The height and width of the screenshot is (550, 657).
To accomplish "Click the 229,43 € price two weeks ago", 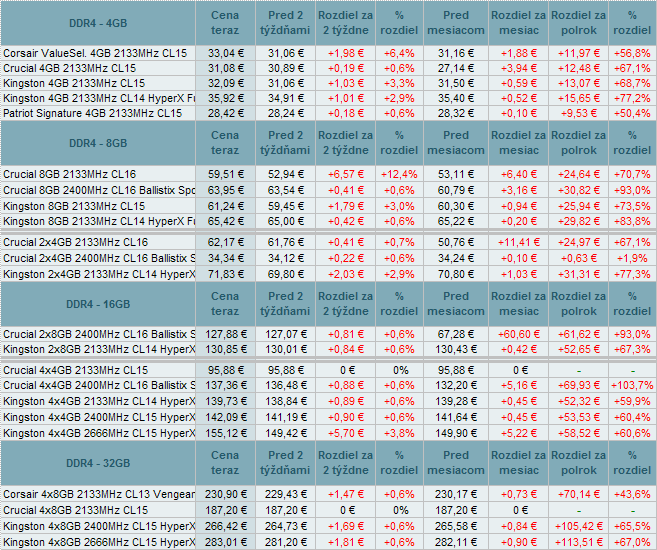I will click(x=286, y=494).
